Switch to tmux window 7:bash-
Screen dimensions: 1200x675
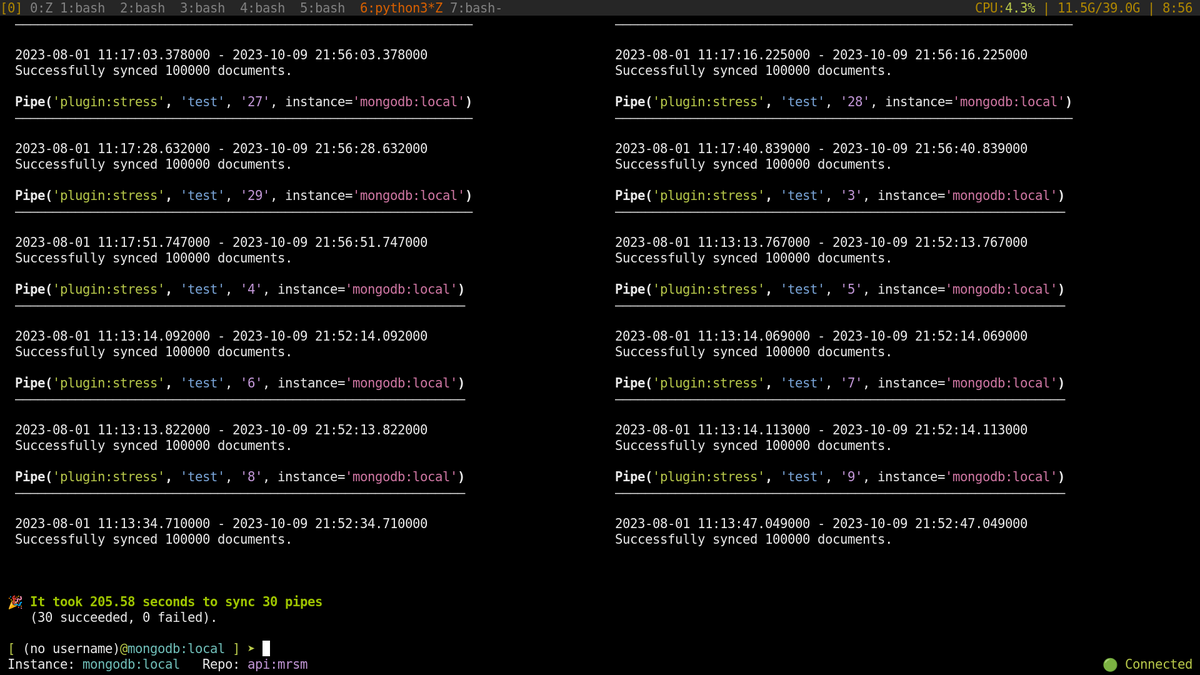pyautogui.click(x=476, y=8)
